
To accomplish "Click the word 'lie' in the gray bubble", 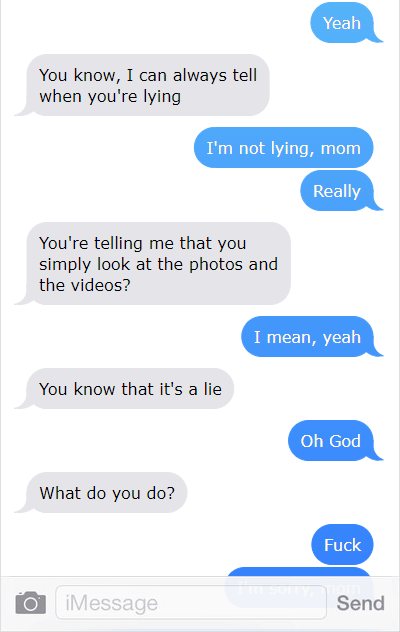I will coord(212,389).
